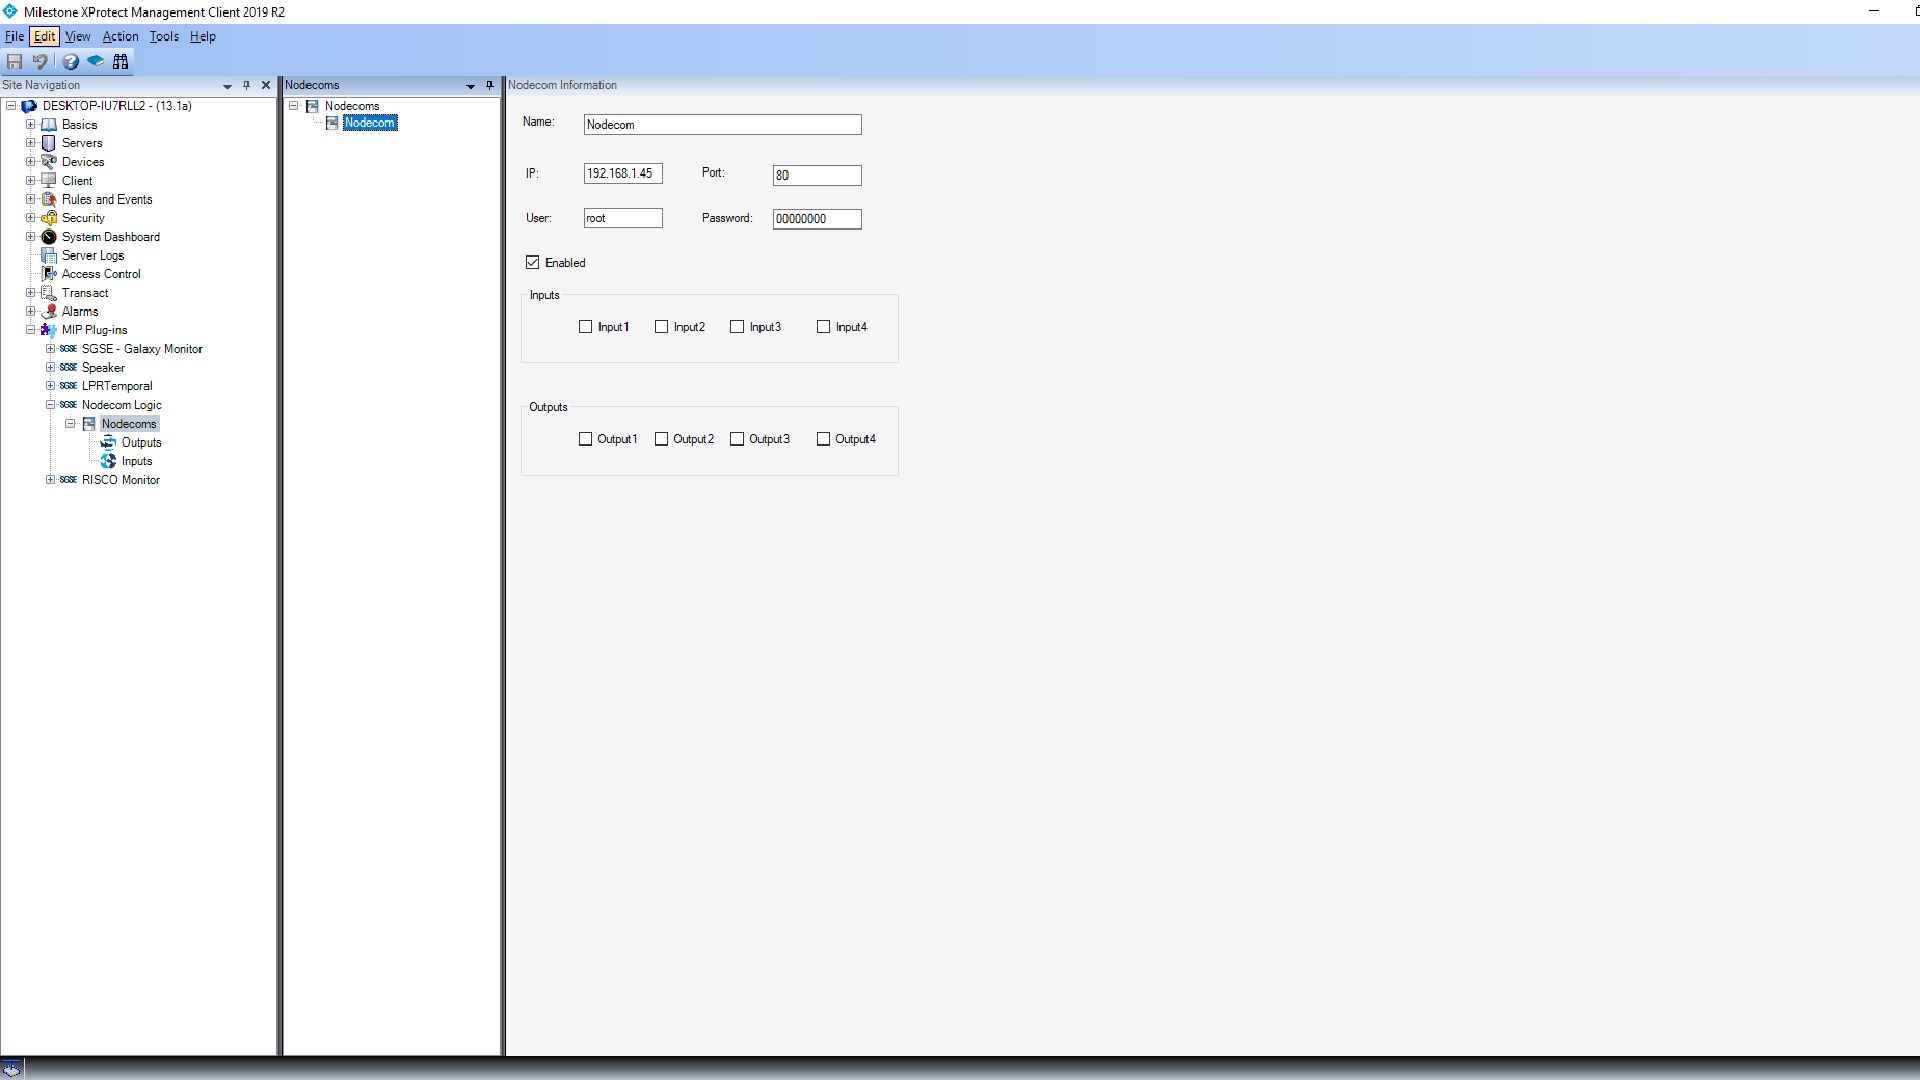
Task: Click the User input field
Action: click(x=623, y=218)
